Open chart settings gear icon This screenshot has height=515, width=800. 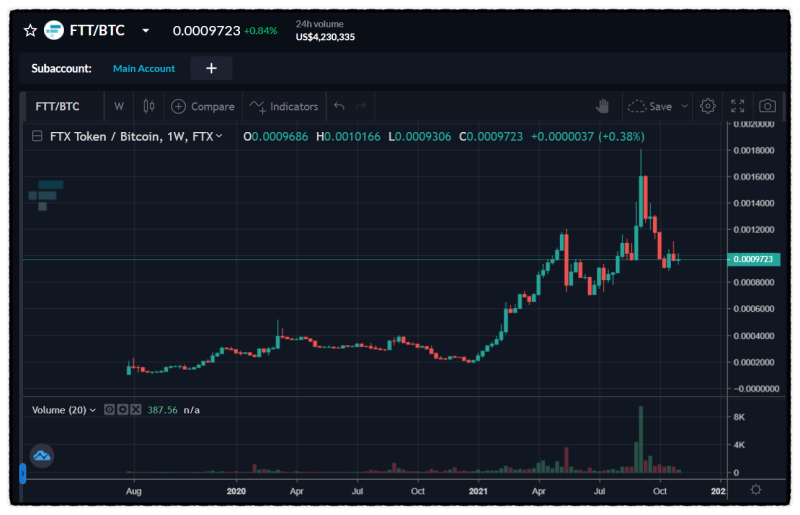click(708, 106)
